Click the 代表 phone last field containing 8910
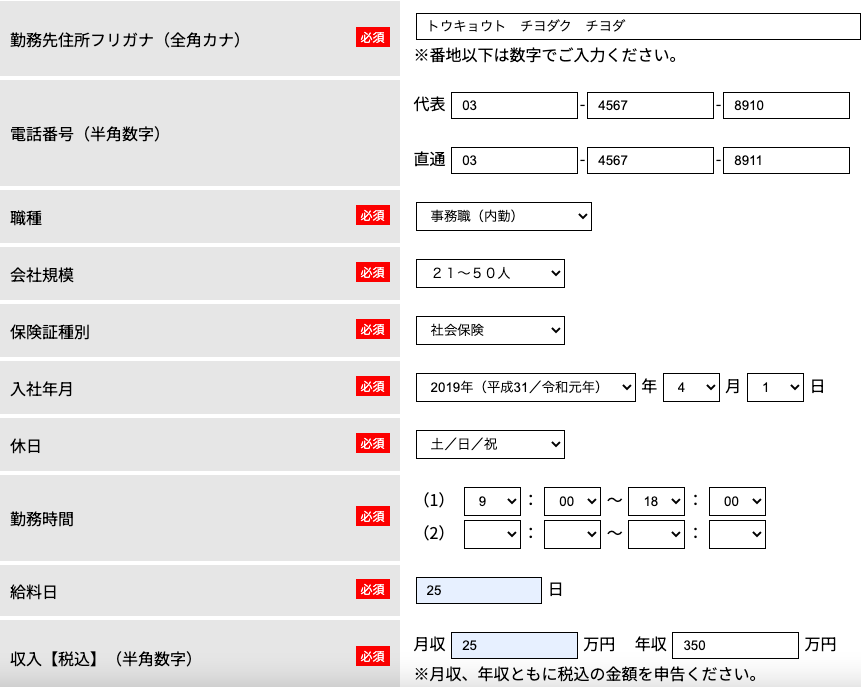 pos(786,105)
